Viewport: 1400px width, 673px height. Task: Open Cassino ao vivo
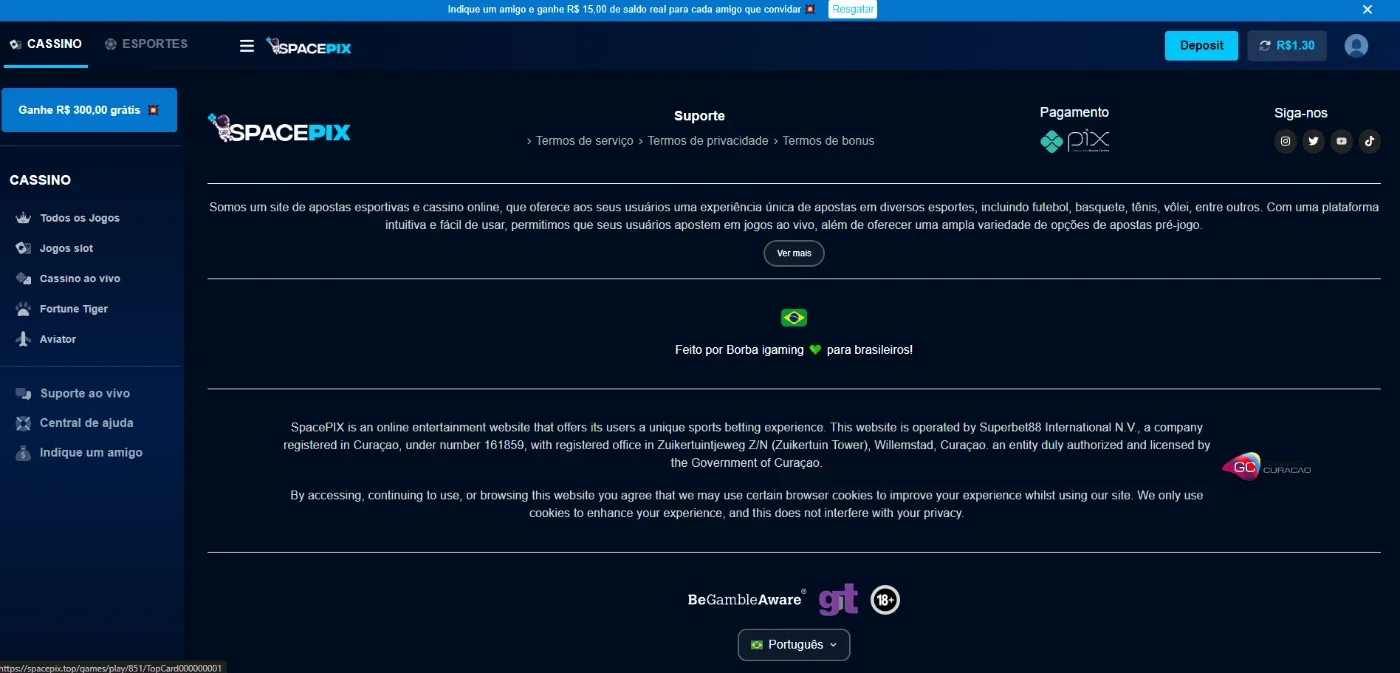click(80, 279)
